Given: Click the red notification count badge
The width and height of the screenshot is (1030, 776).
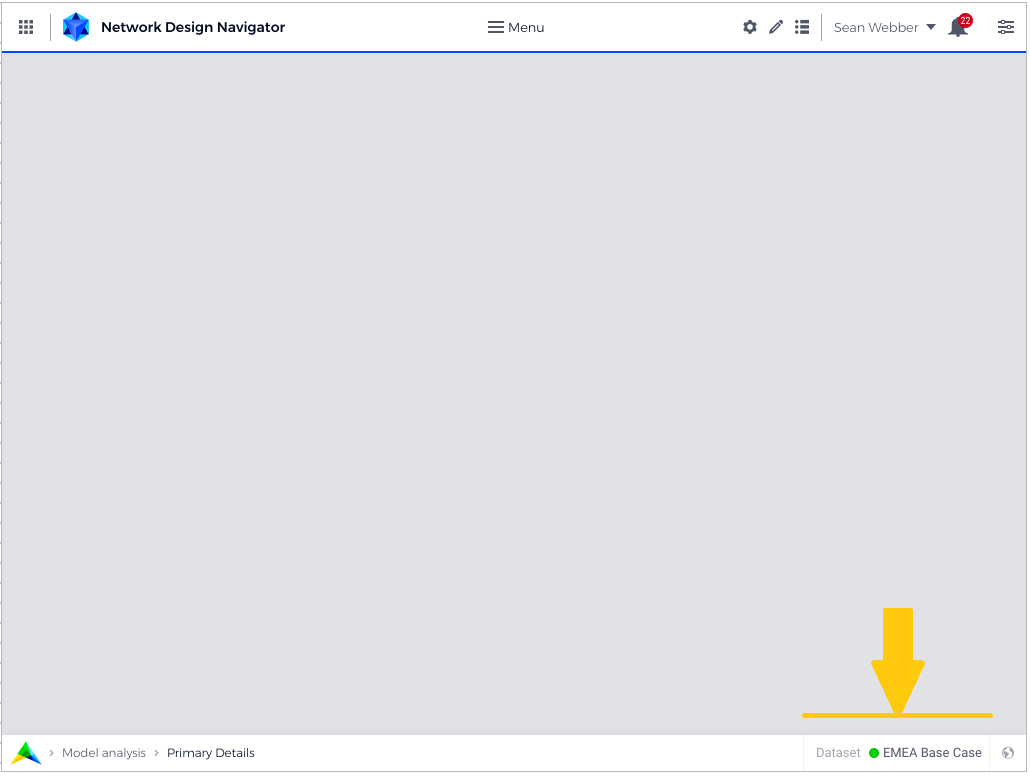Looking at the screenshot, I should pos(966,18).
